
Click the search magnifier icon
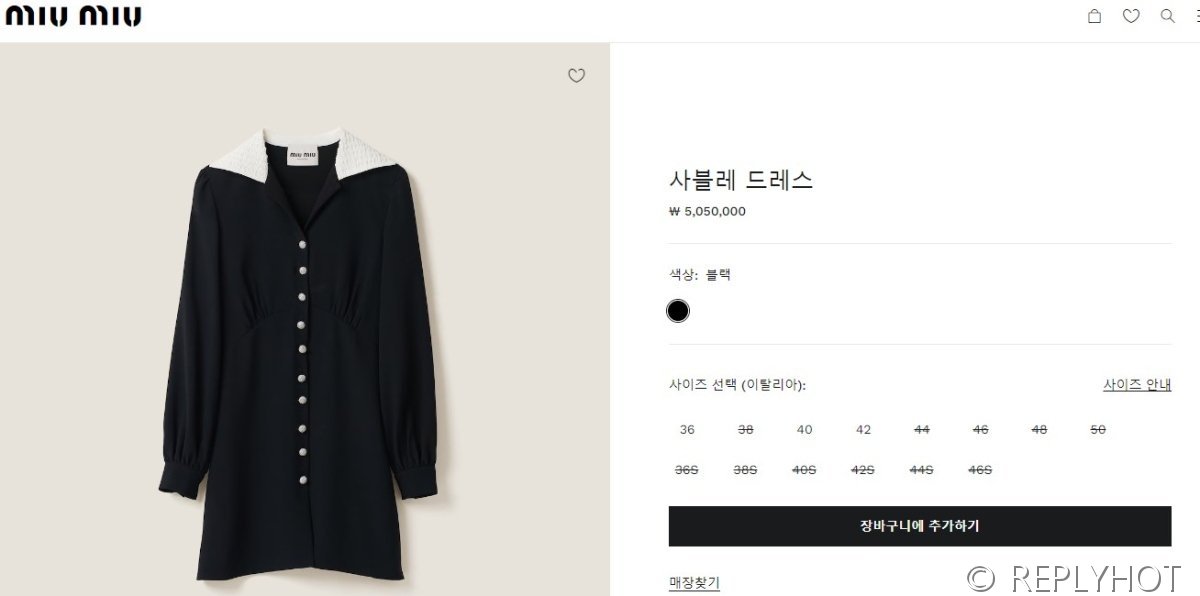(1167, 16)
